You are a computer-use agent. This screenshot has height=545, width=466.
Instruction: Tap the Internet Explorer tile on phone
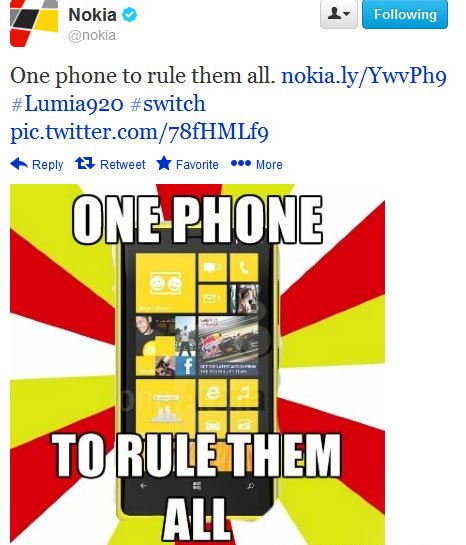(x=212, y=393)
